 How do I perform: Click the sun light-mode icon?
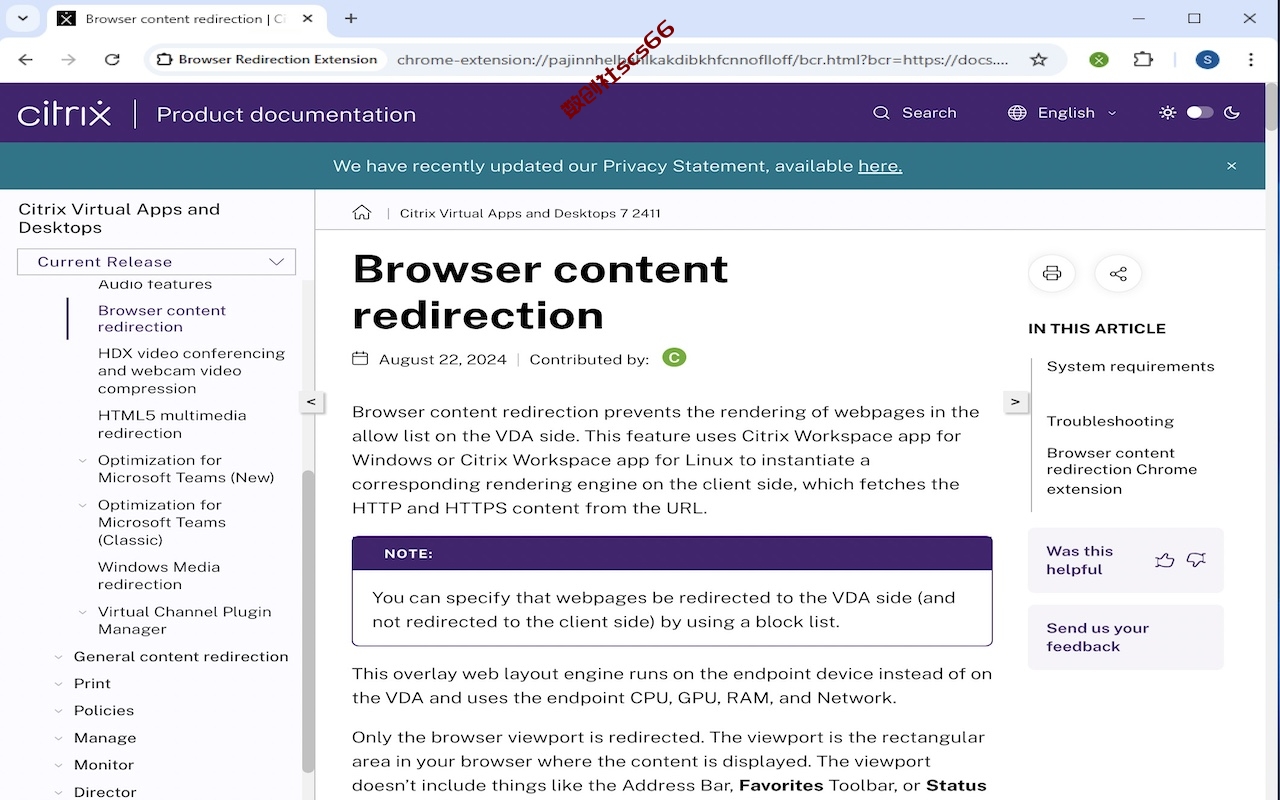1167,113
